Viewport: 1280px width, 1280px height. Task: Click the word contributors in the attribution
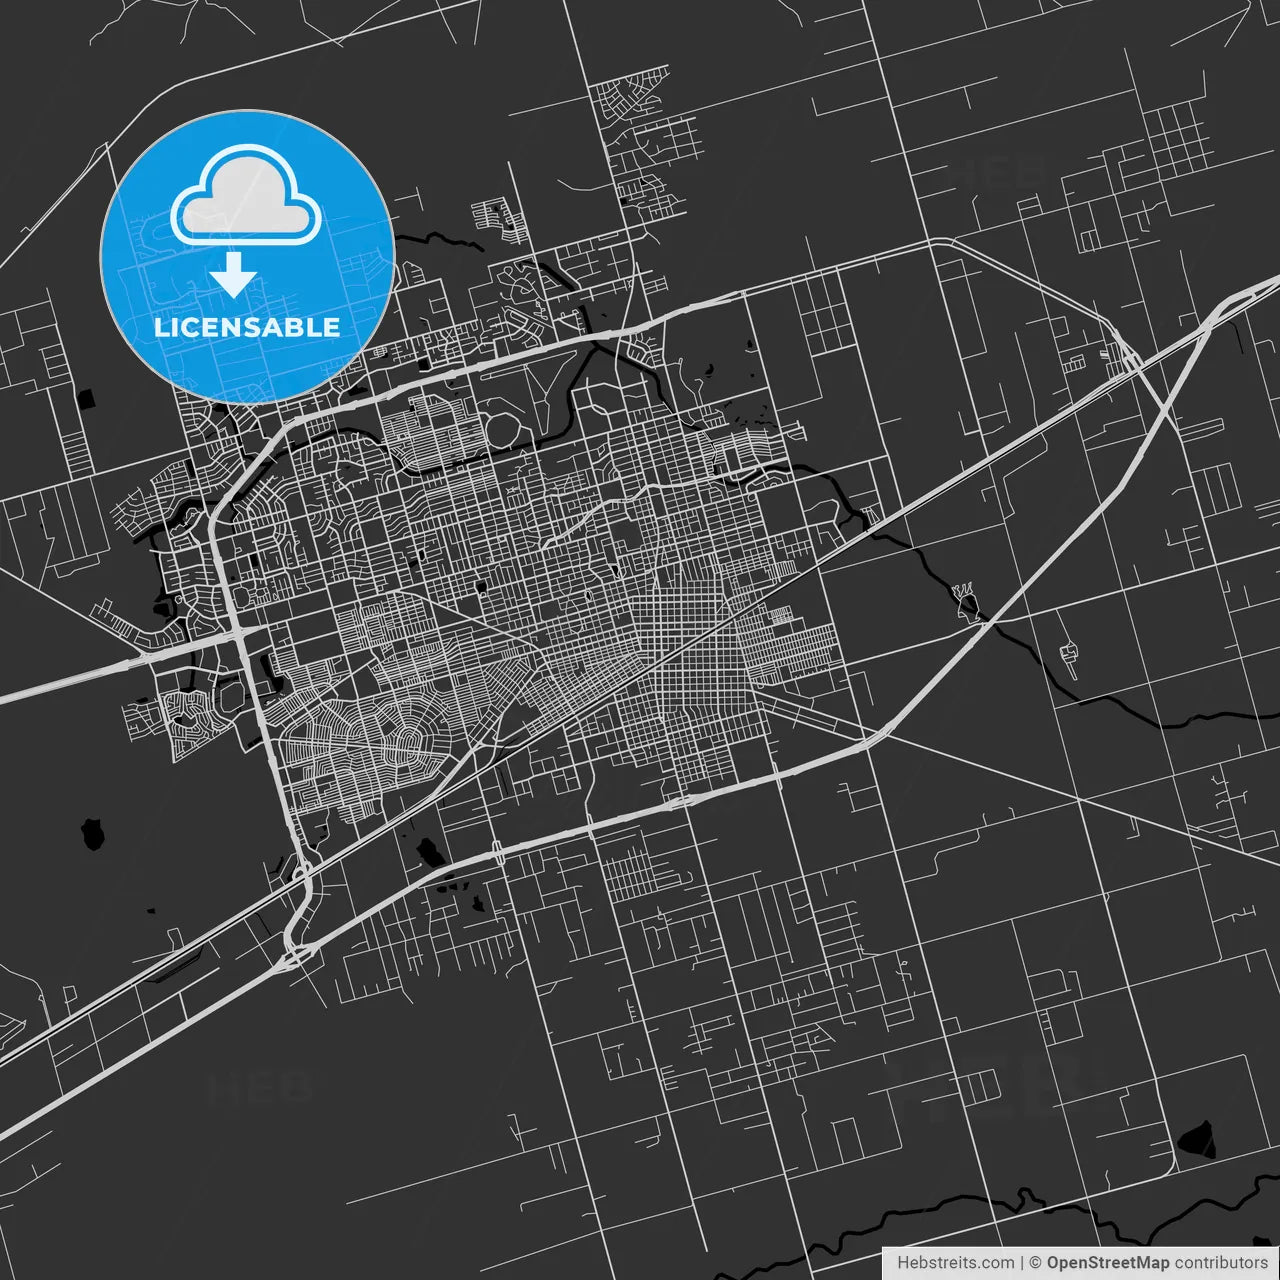point(1220,1263)
